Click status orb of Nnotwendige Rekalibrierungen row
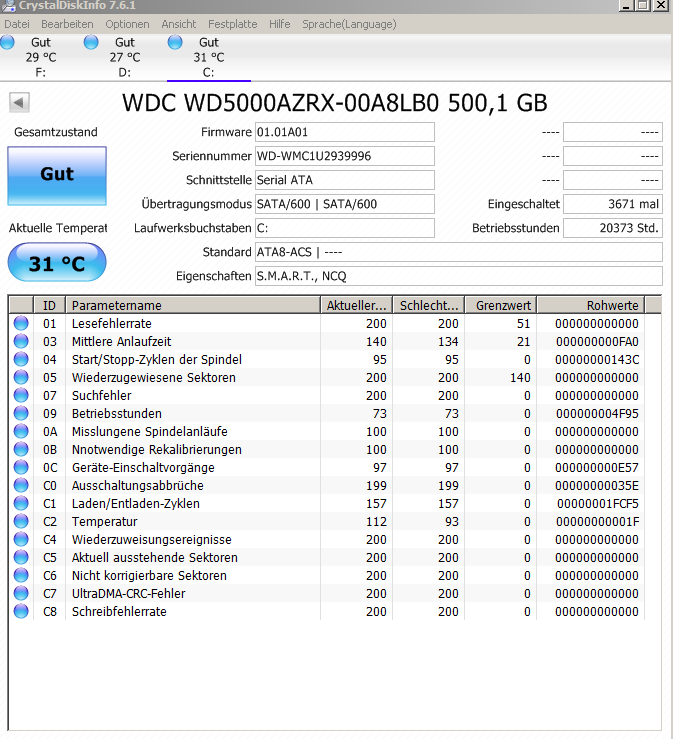Image resolution: width=673 pixels, height=739 pixels. 21,449
